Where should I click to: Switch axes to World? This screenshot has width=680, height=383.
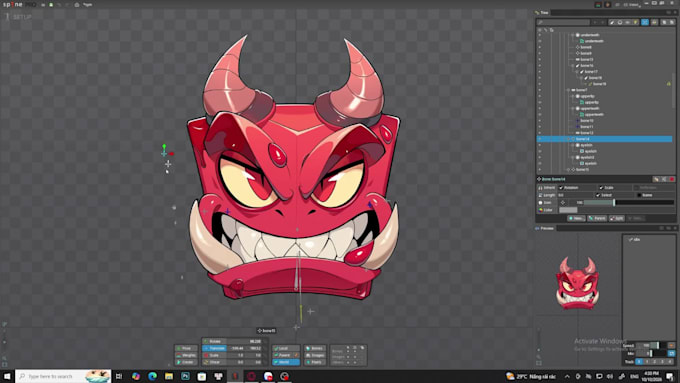tap(286, 362)
